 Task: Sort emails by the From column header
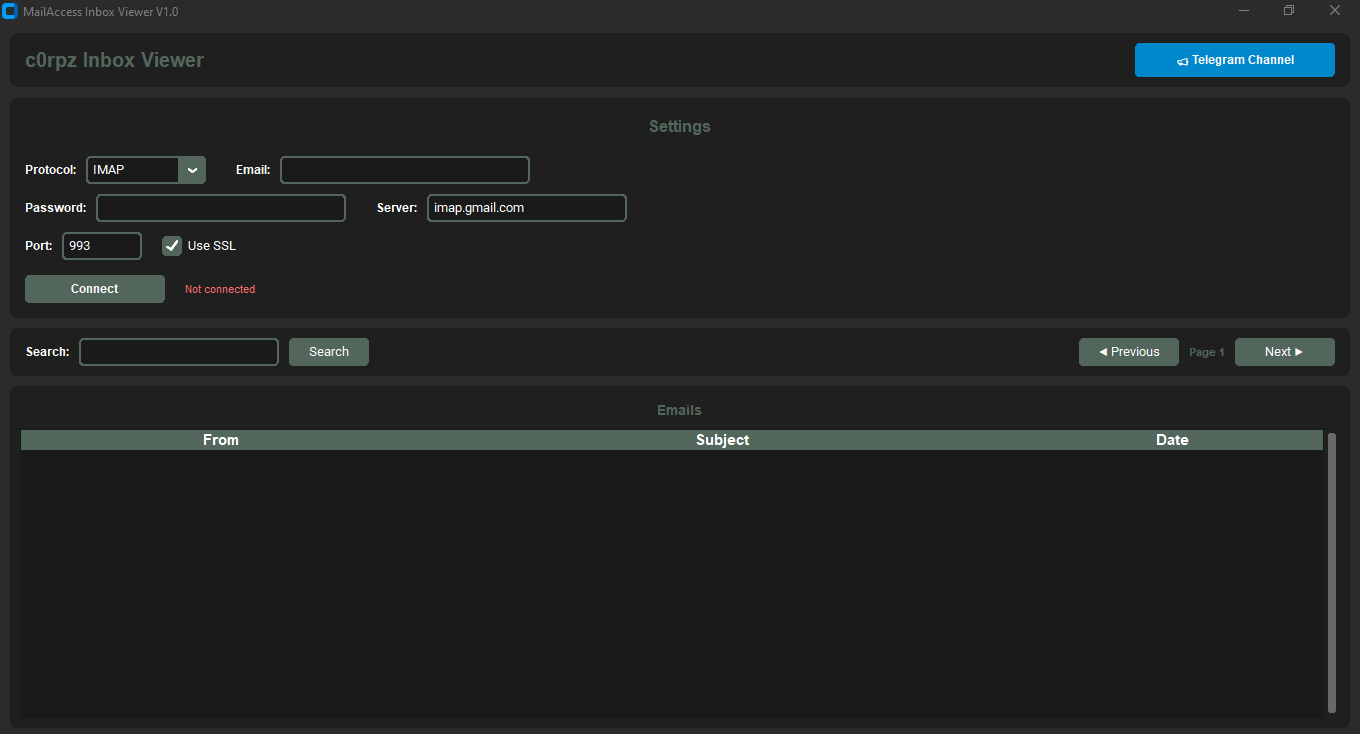tap(220, 440)
